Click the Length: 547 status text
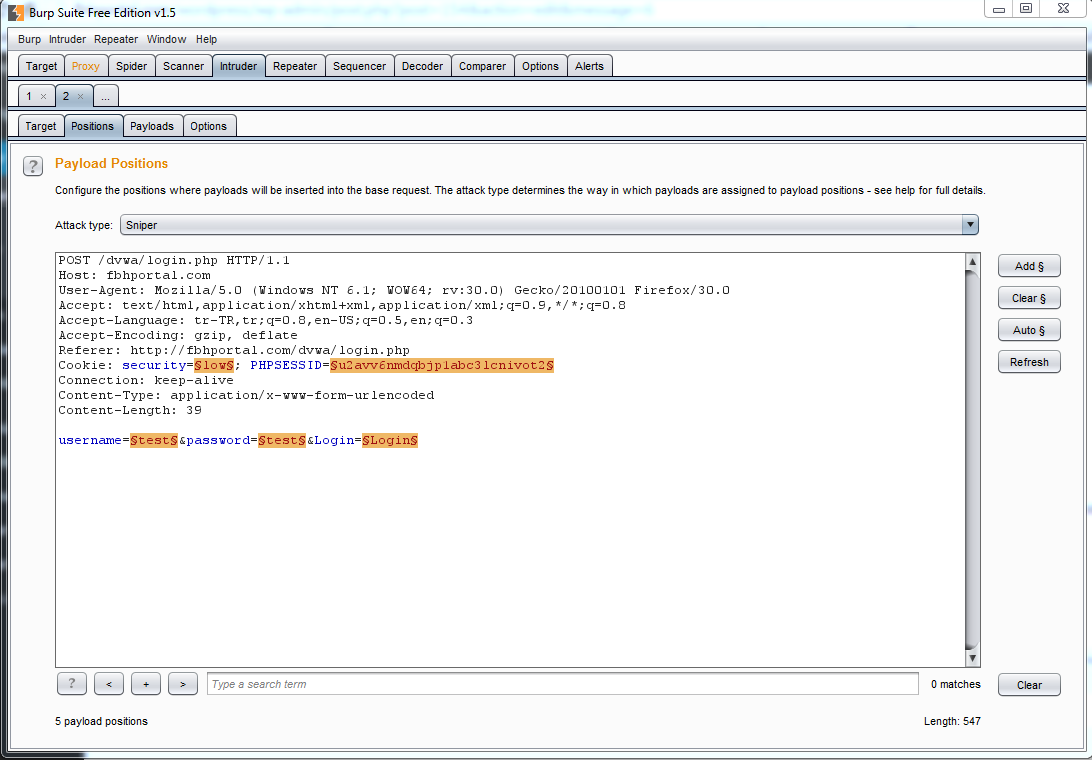Image resolution: width=1092 pixels, height=760 pixels. tap(952, 722)
